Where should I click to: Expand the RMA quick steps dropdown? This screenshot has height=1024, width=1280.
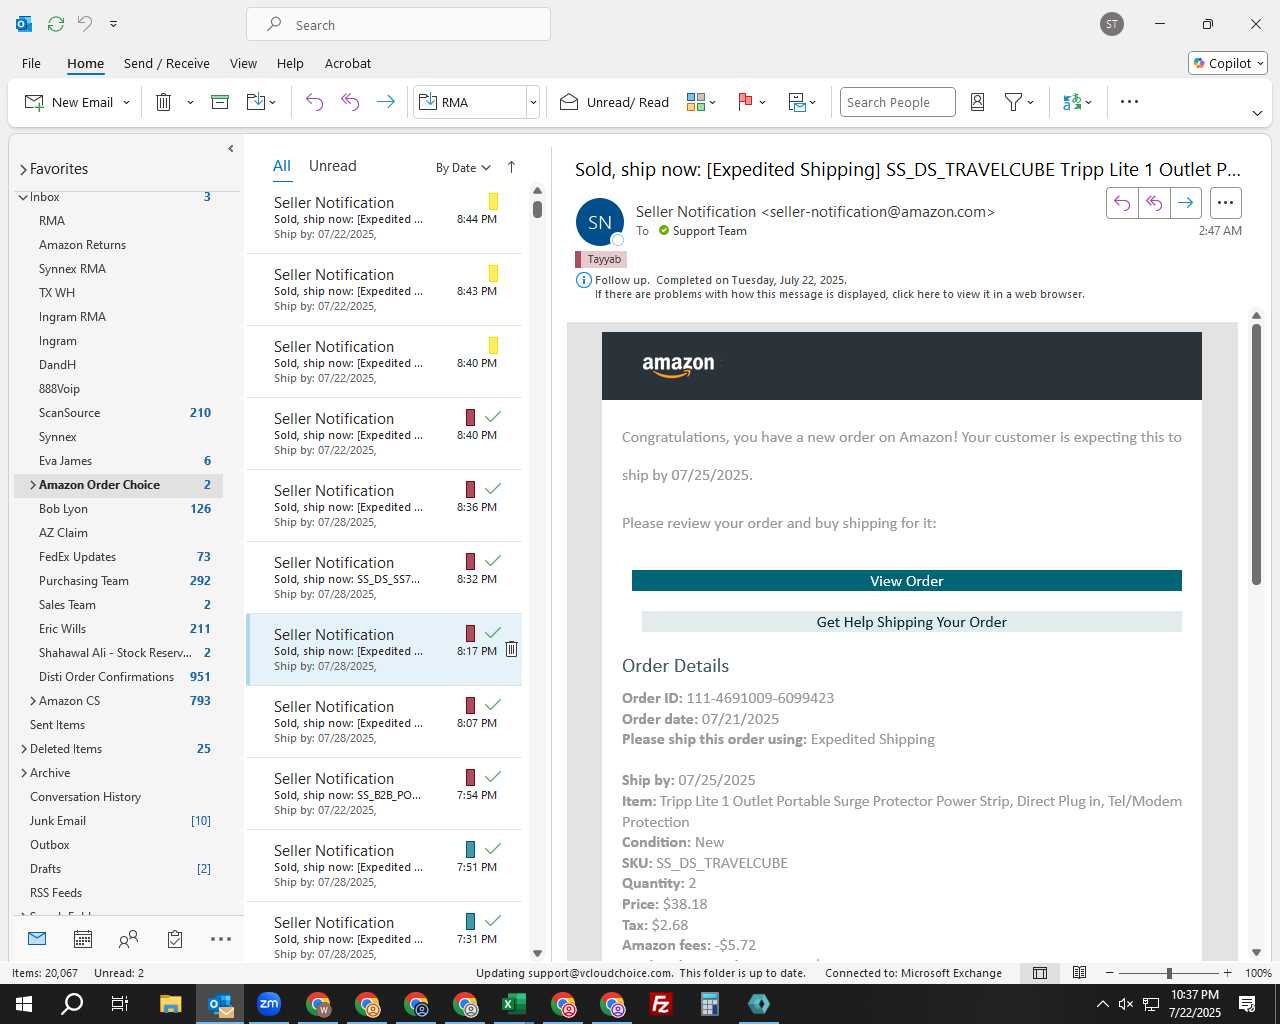point(533,102)
